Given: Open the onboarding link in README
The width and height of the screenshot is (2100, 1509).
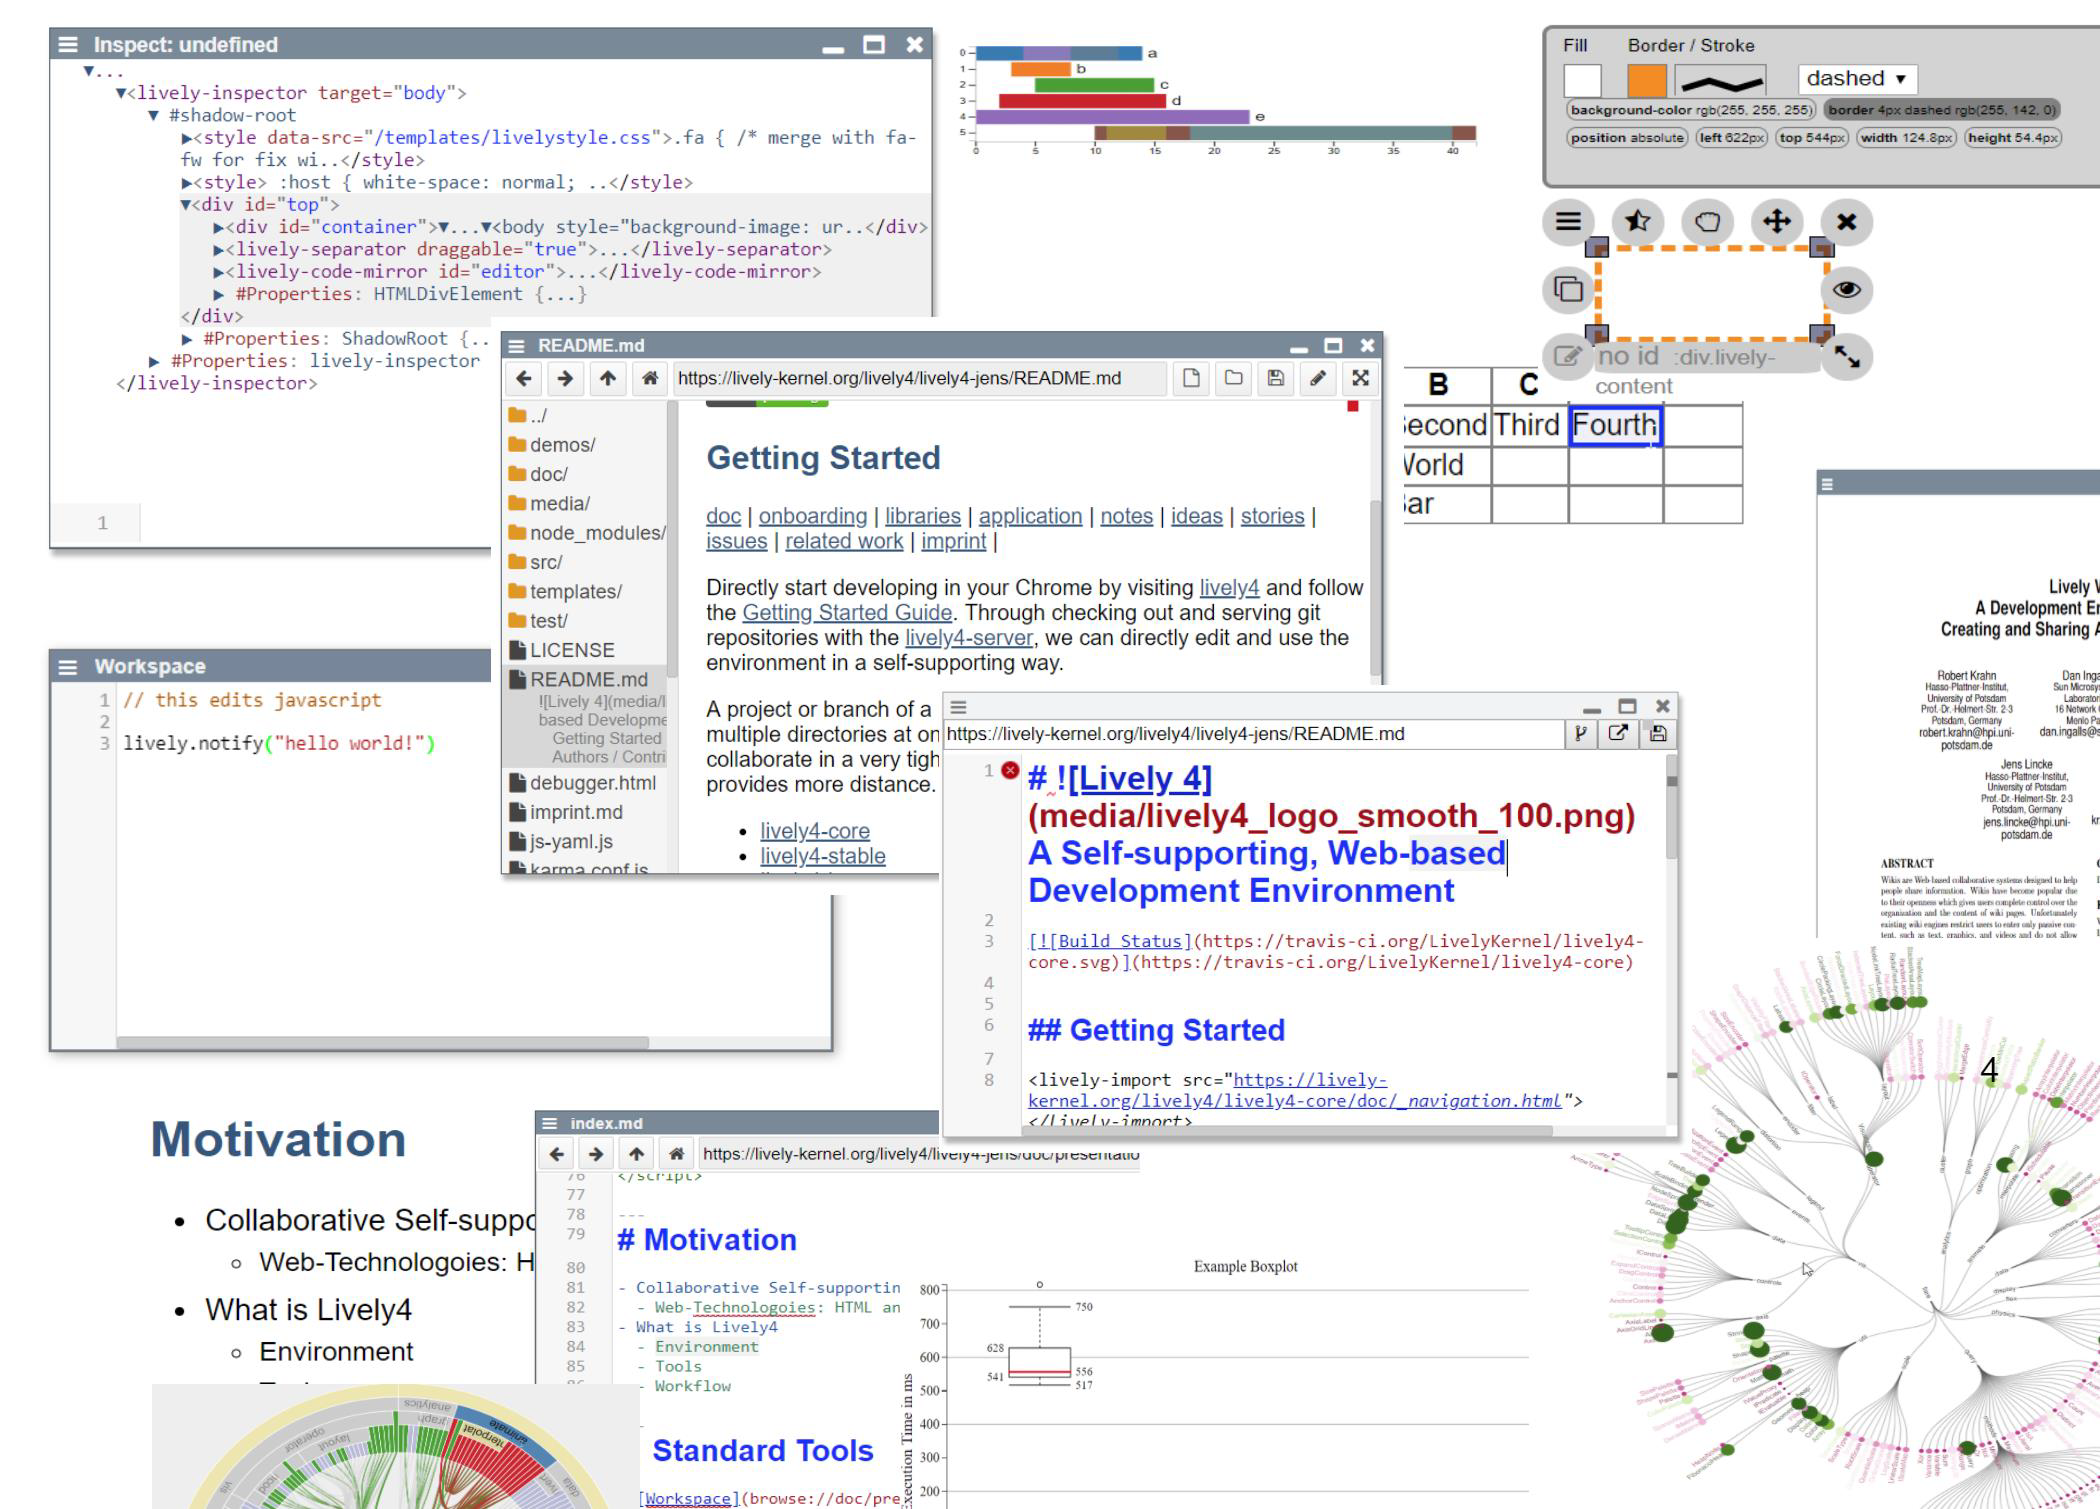Looking at the screenshot, I should [812, 516].
